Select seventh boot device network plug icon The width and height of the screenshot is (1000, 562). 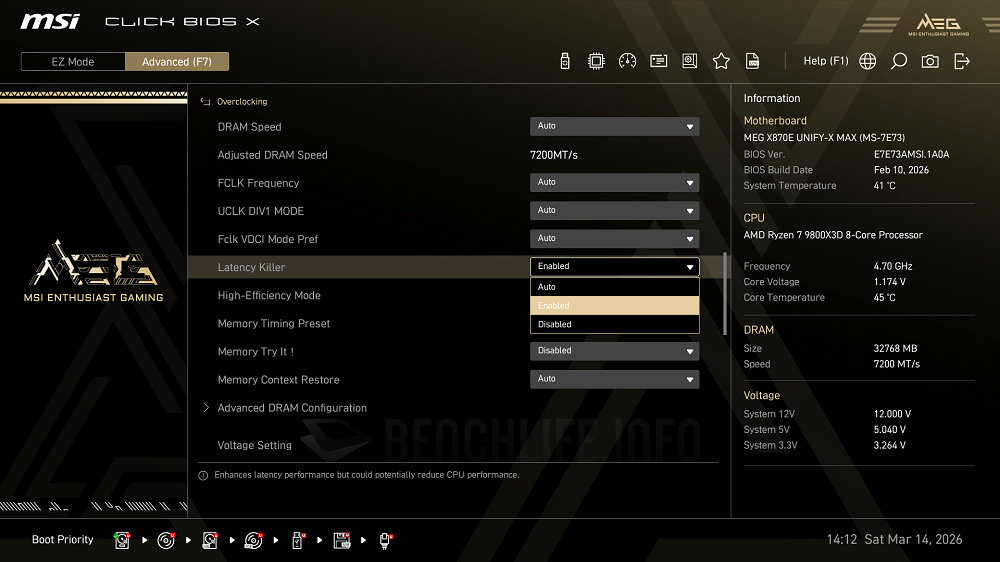coord(386,540)
